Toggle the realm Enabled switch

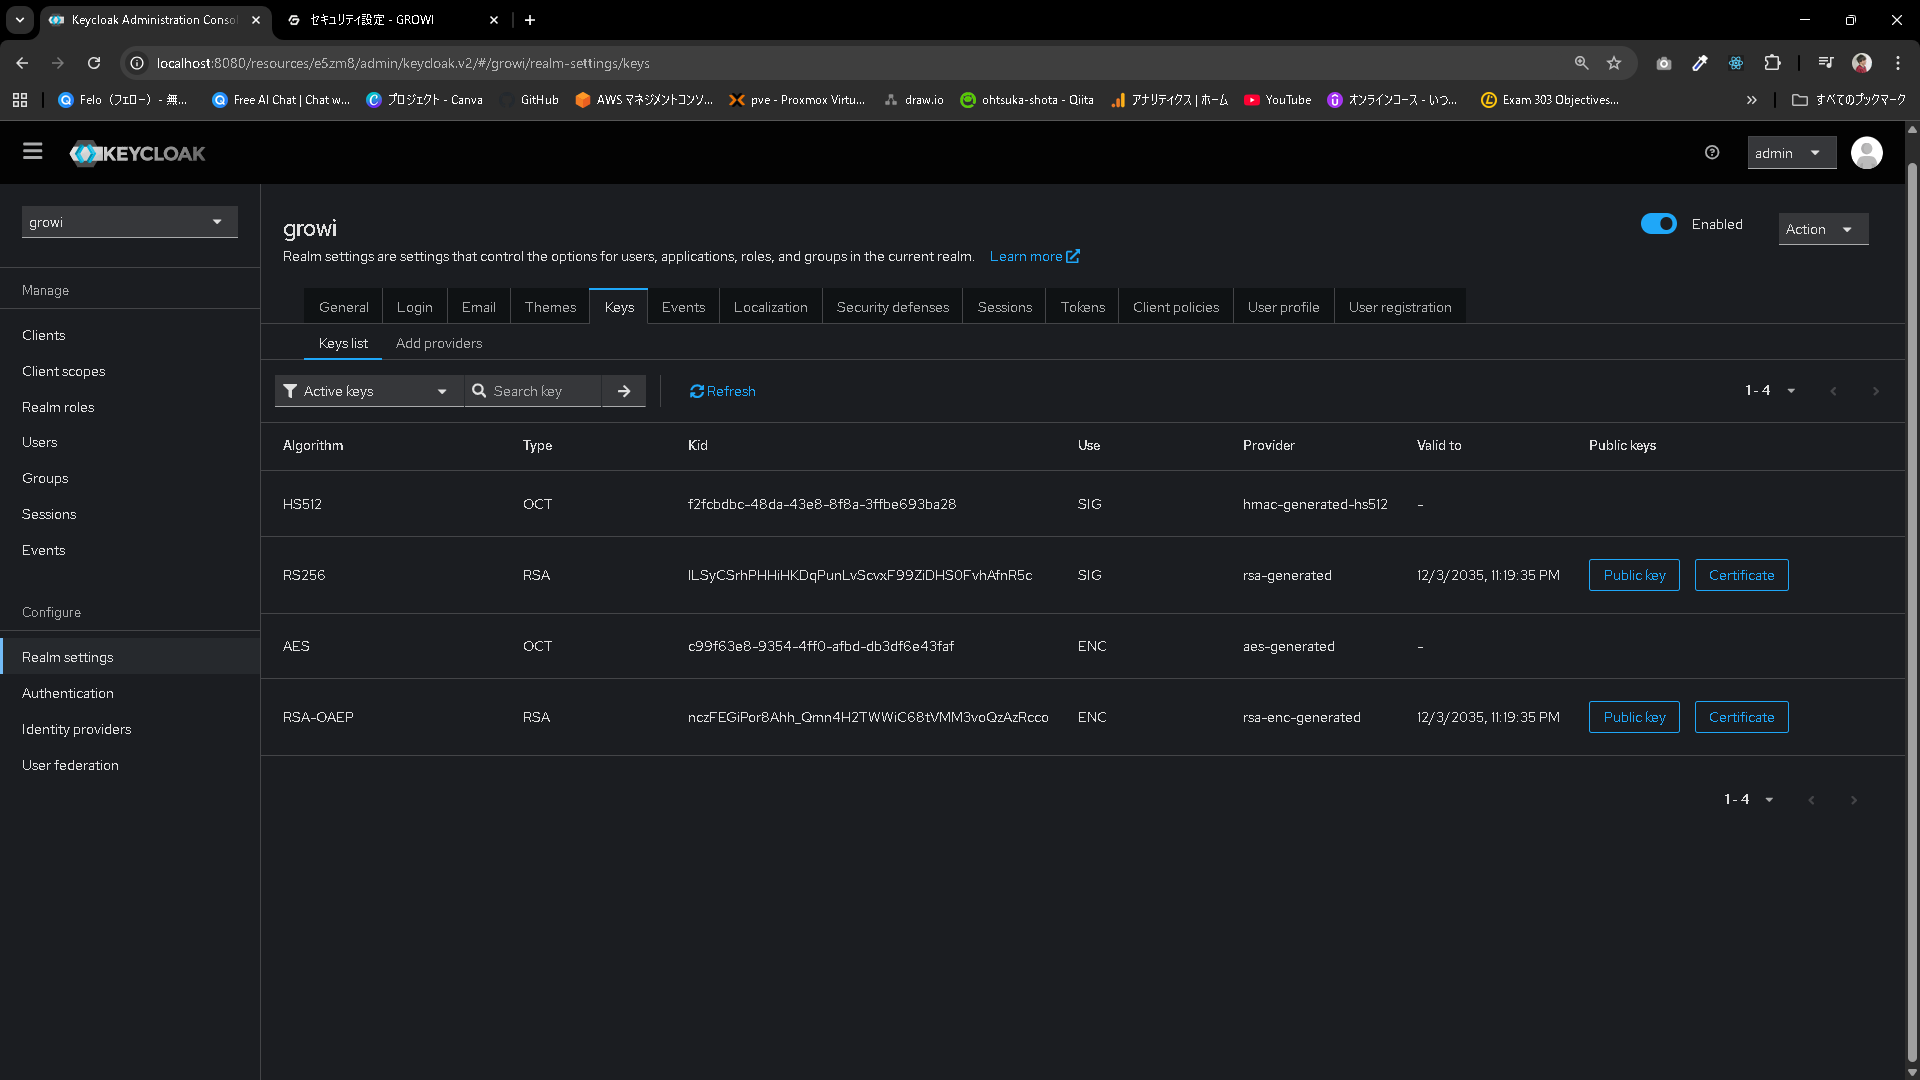point(1658,224)
